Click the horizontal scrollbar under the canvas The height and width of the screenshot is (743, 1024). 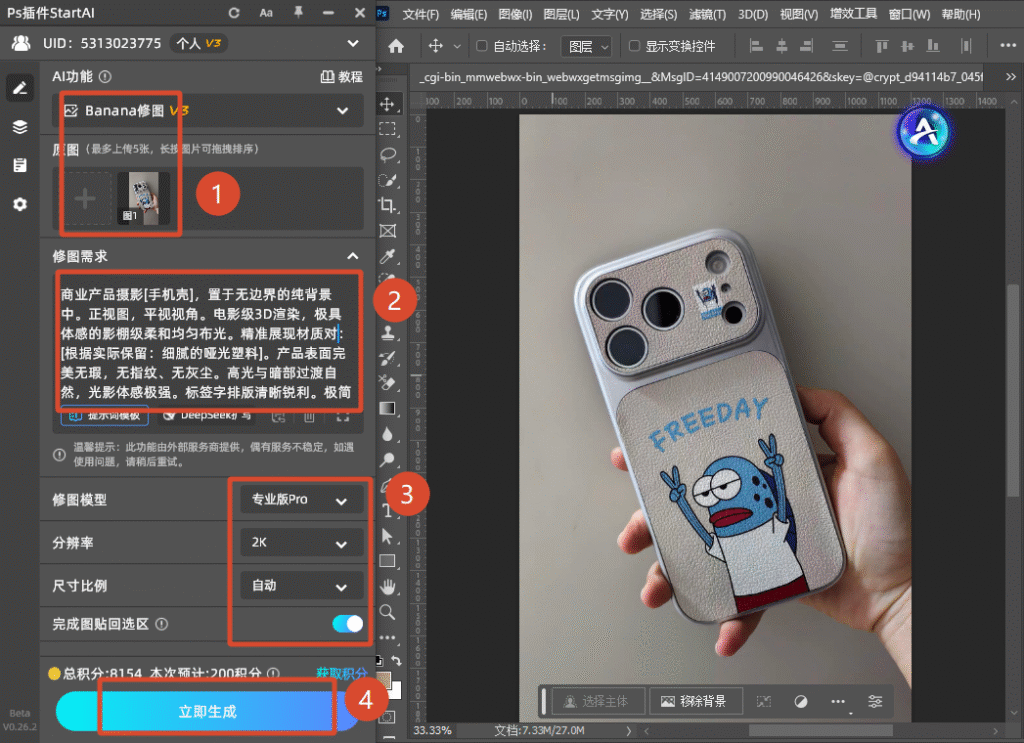pos(820,730)
